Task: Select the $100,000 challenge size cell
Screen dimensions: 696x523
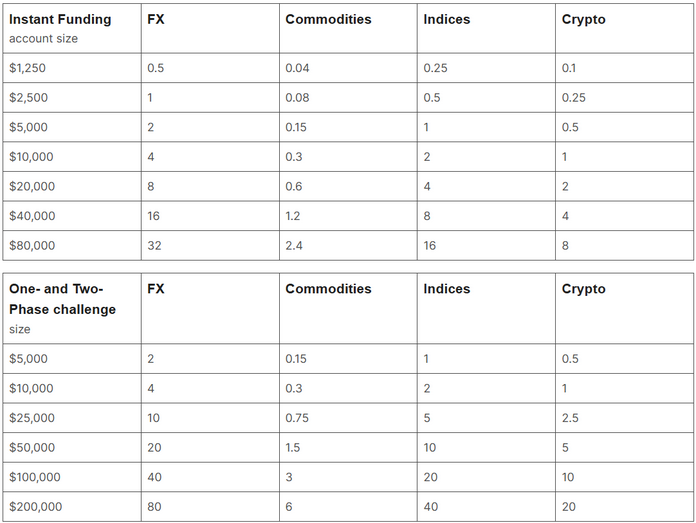Action: (34, 477)
